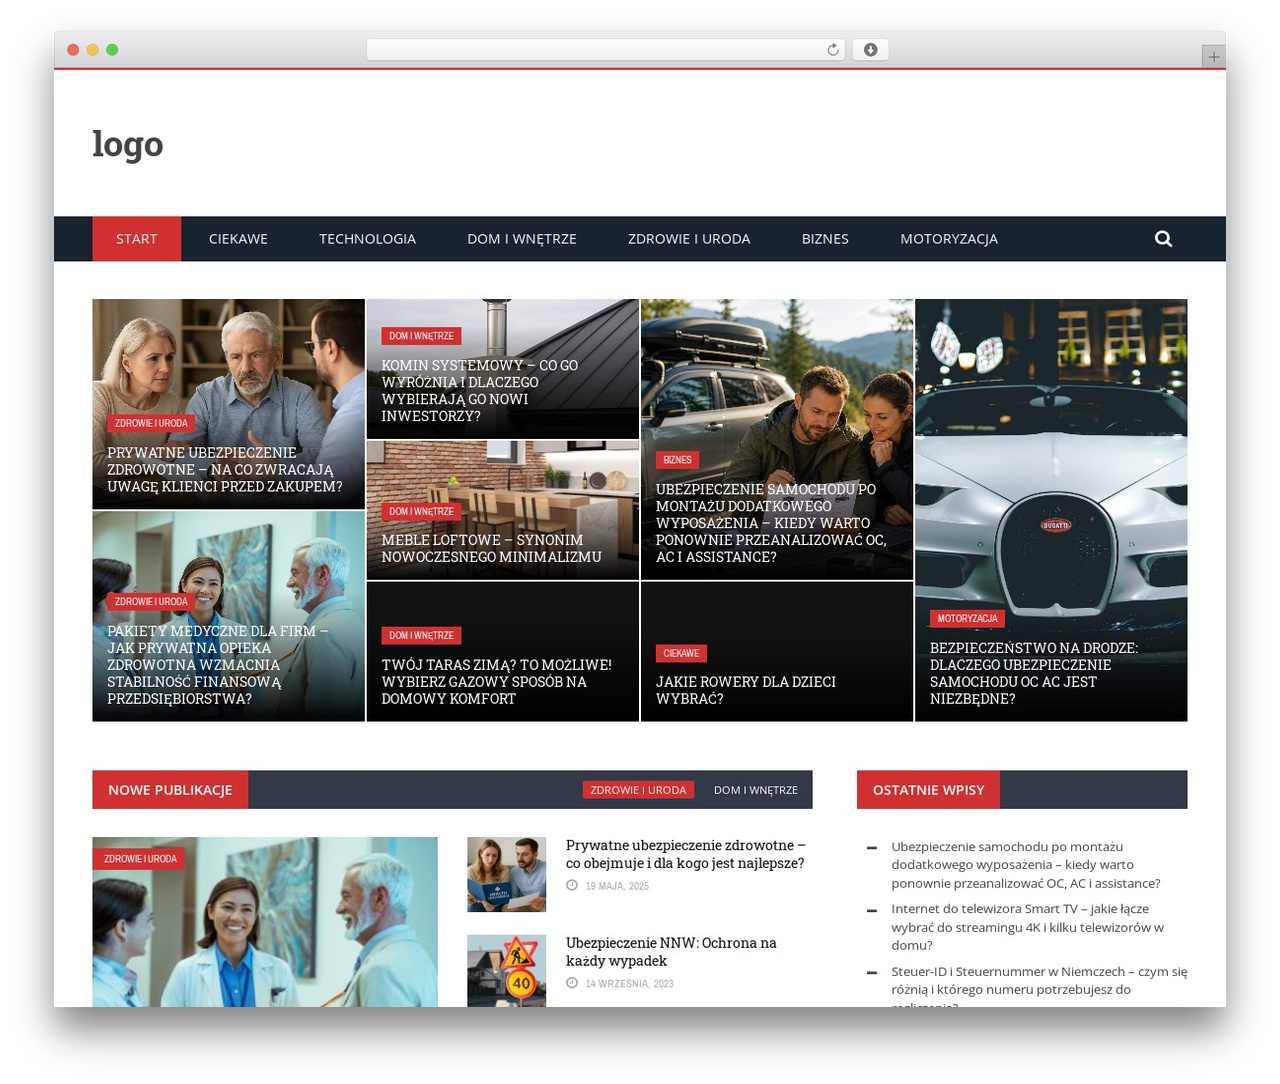Click the site logo
Screen dimensions: 1280x1084
pyautogui.click(x=128, y=143)
